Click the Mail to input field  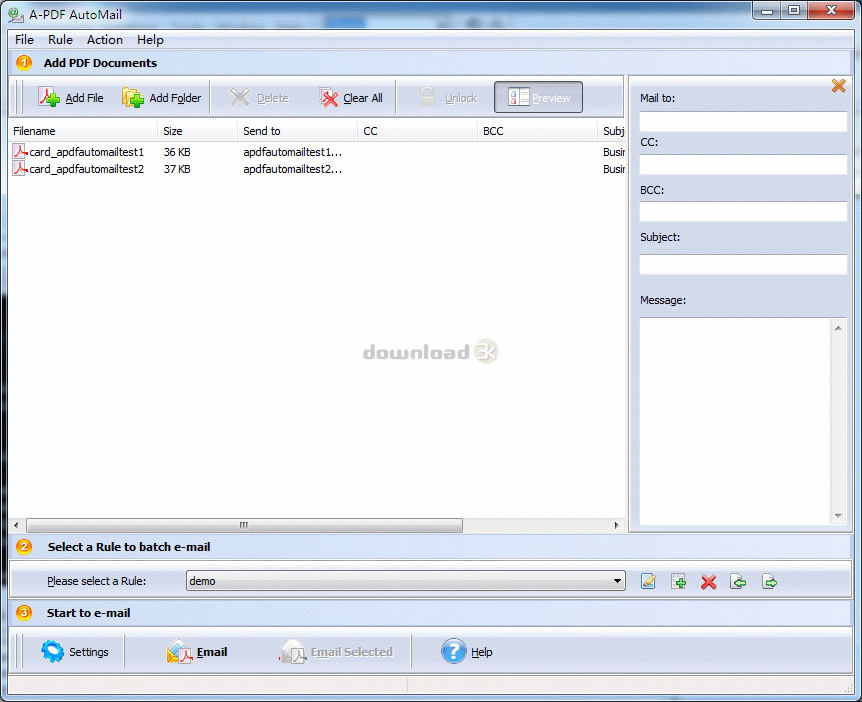[x=743, y=121]
